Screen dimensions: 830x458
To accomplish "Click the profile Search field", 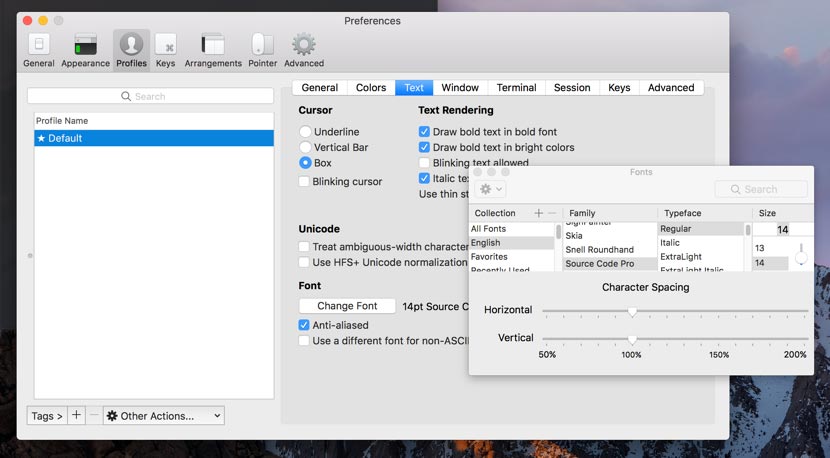I will coord(150,96).
